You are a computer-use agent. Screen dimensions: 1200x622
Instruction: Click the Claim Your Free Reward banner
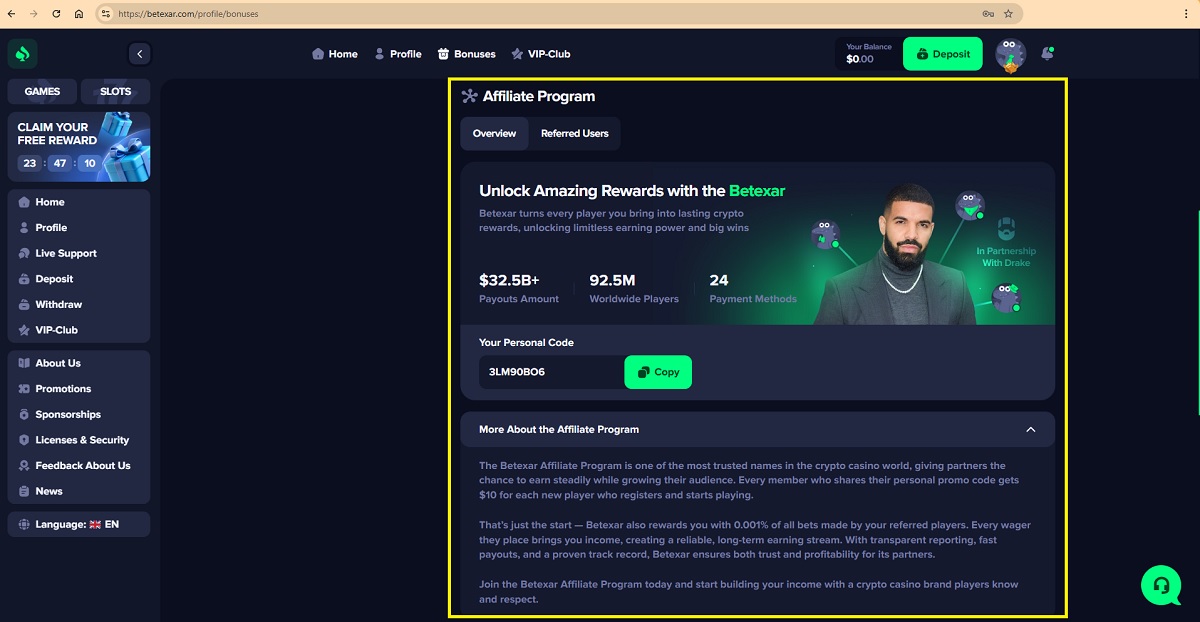[79, 146]
